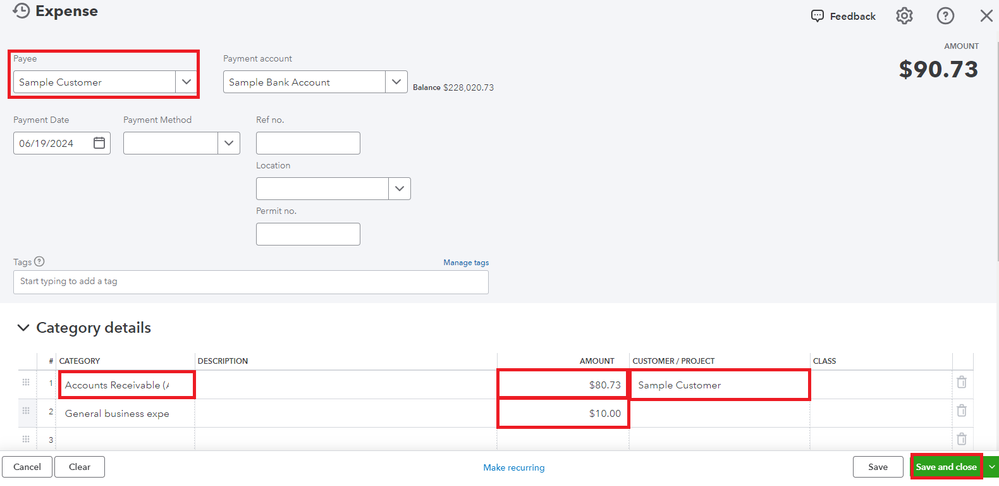The width and height of the screenshot is (999, 486).
Task: Click the Make recurring link
Action: click(514, 467)
